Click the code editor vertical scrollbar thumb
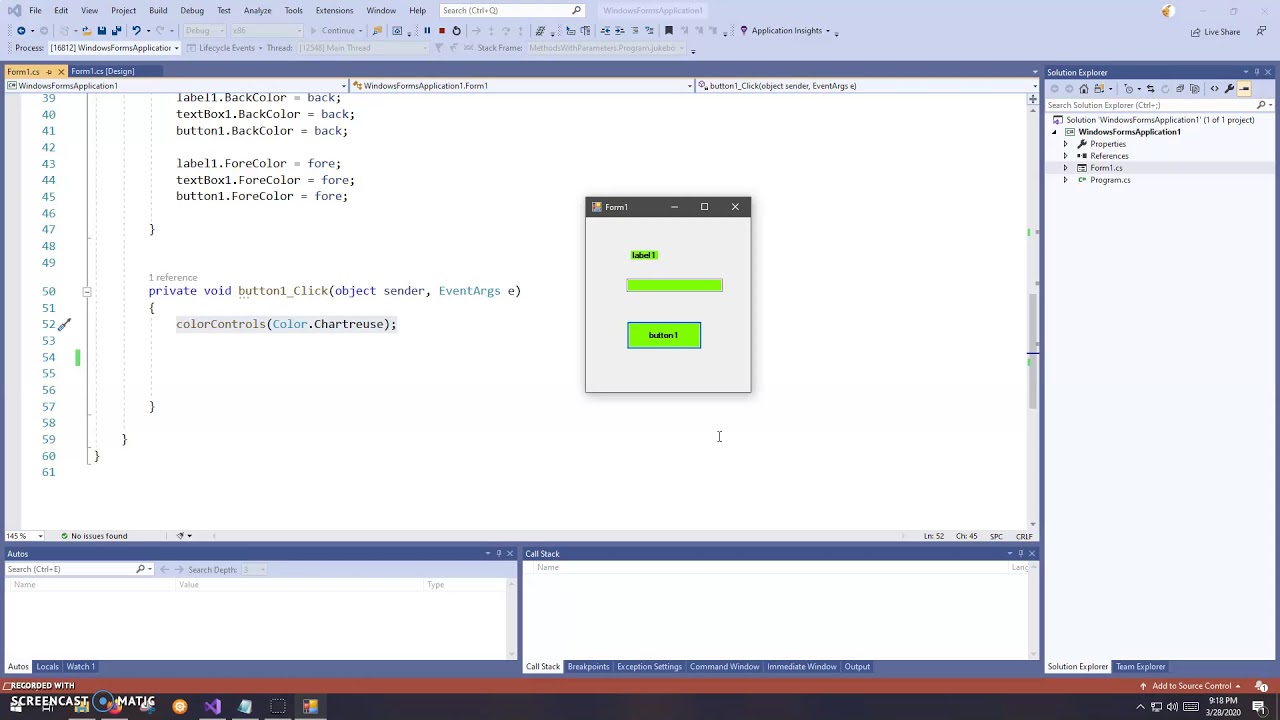This screenshot has height=720, width=1280. (x=1033, y=351)
